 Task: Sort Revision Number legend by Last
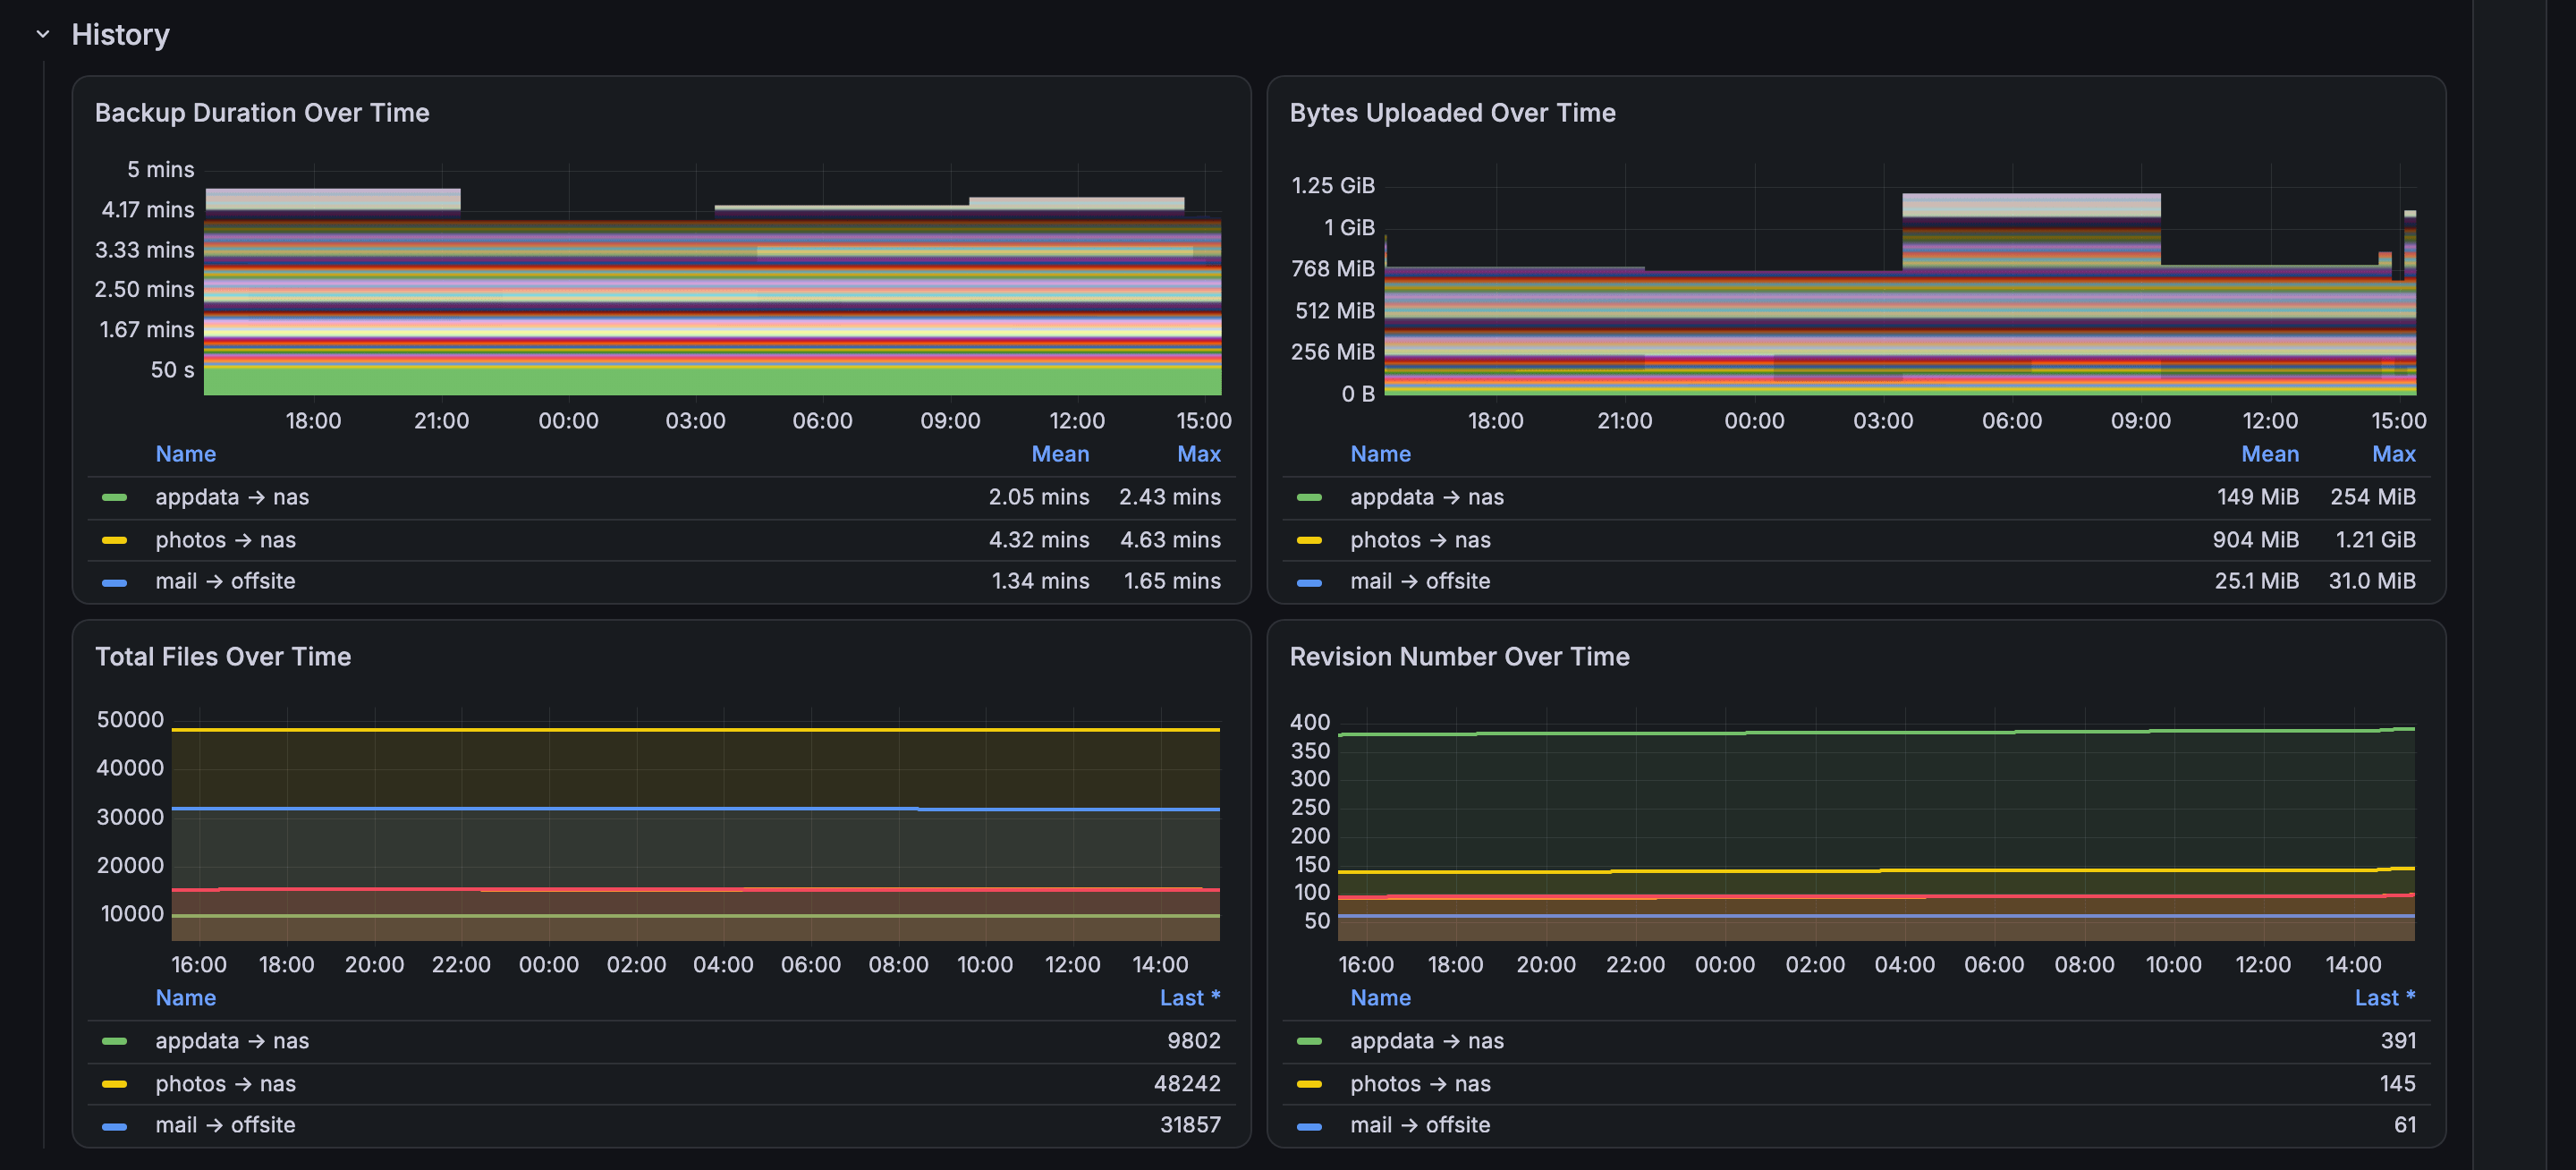tap(2385, 997)
